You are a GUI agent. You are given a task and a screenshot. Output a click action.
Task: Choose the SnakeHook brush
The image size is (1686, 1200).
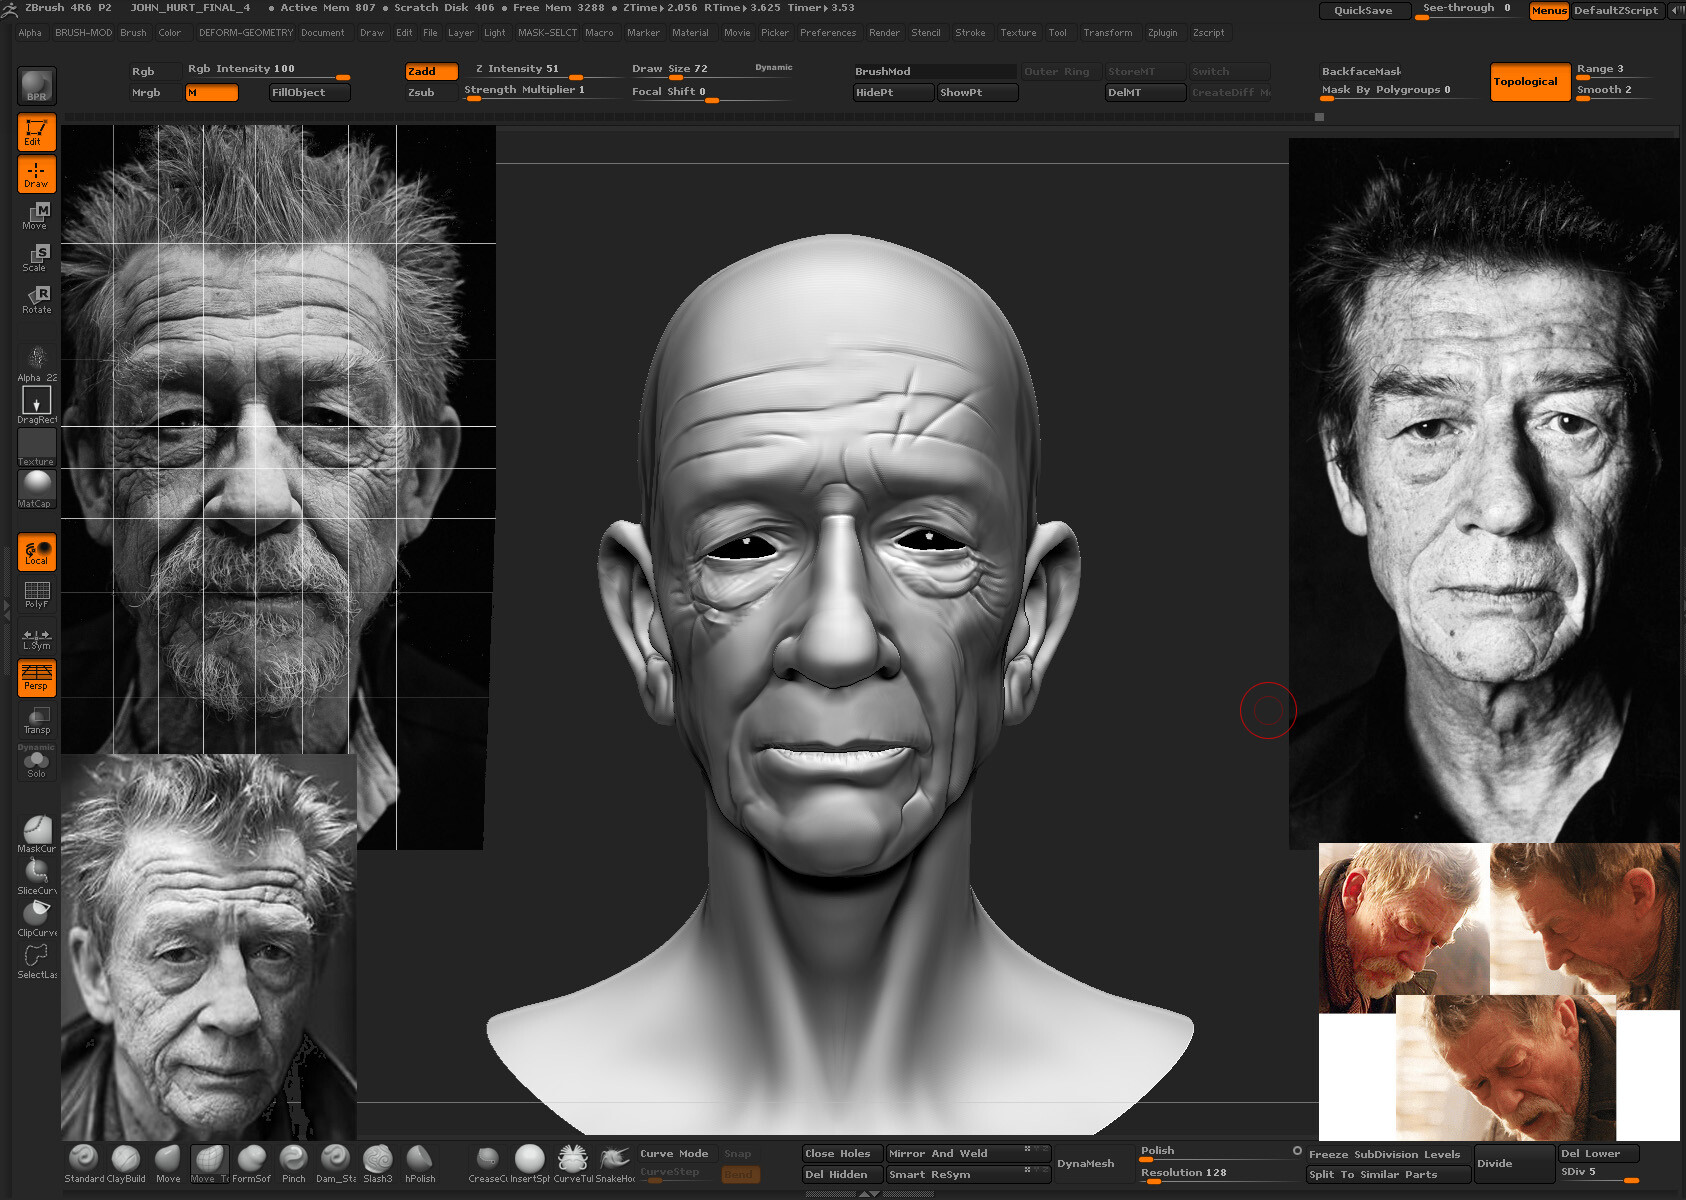tap(613, 1160)
